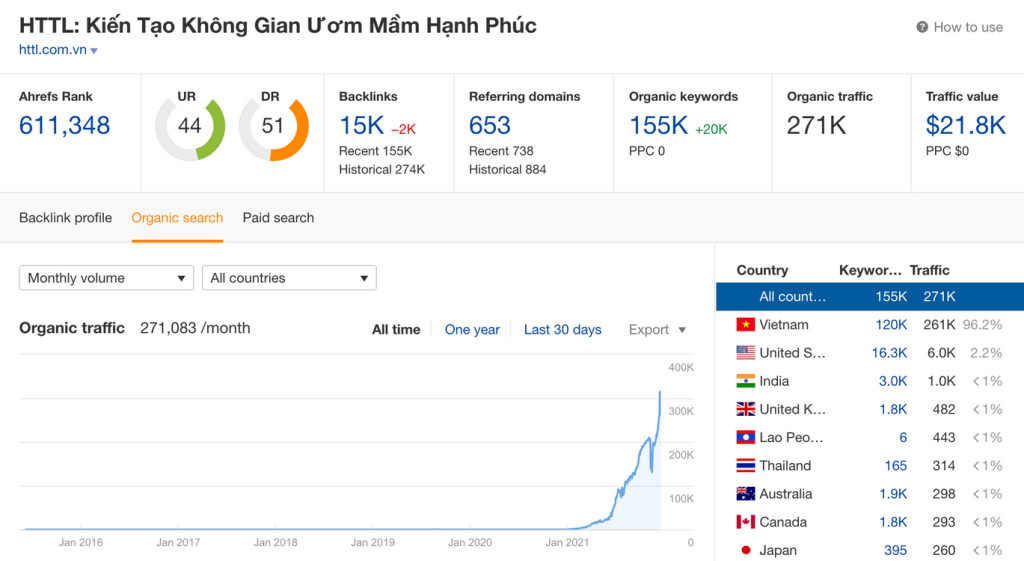
Task: Click the United States flag icon
Action: (745, 353)
